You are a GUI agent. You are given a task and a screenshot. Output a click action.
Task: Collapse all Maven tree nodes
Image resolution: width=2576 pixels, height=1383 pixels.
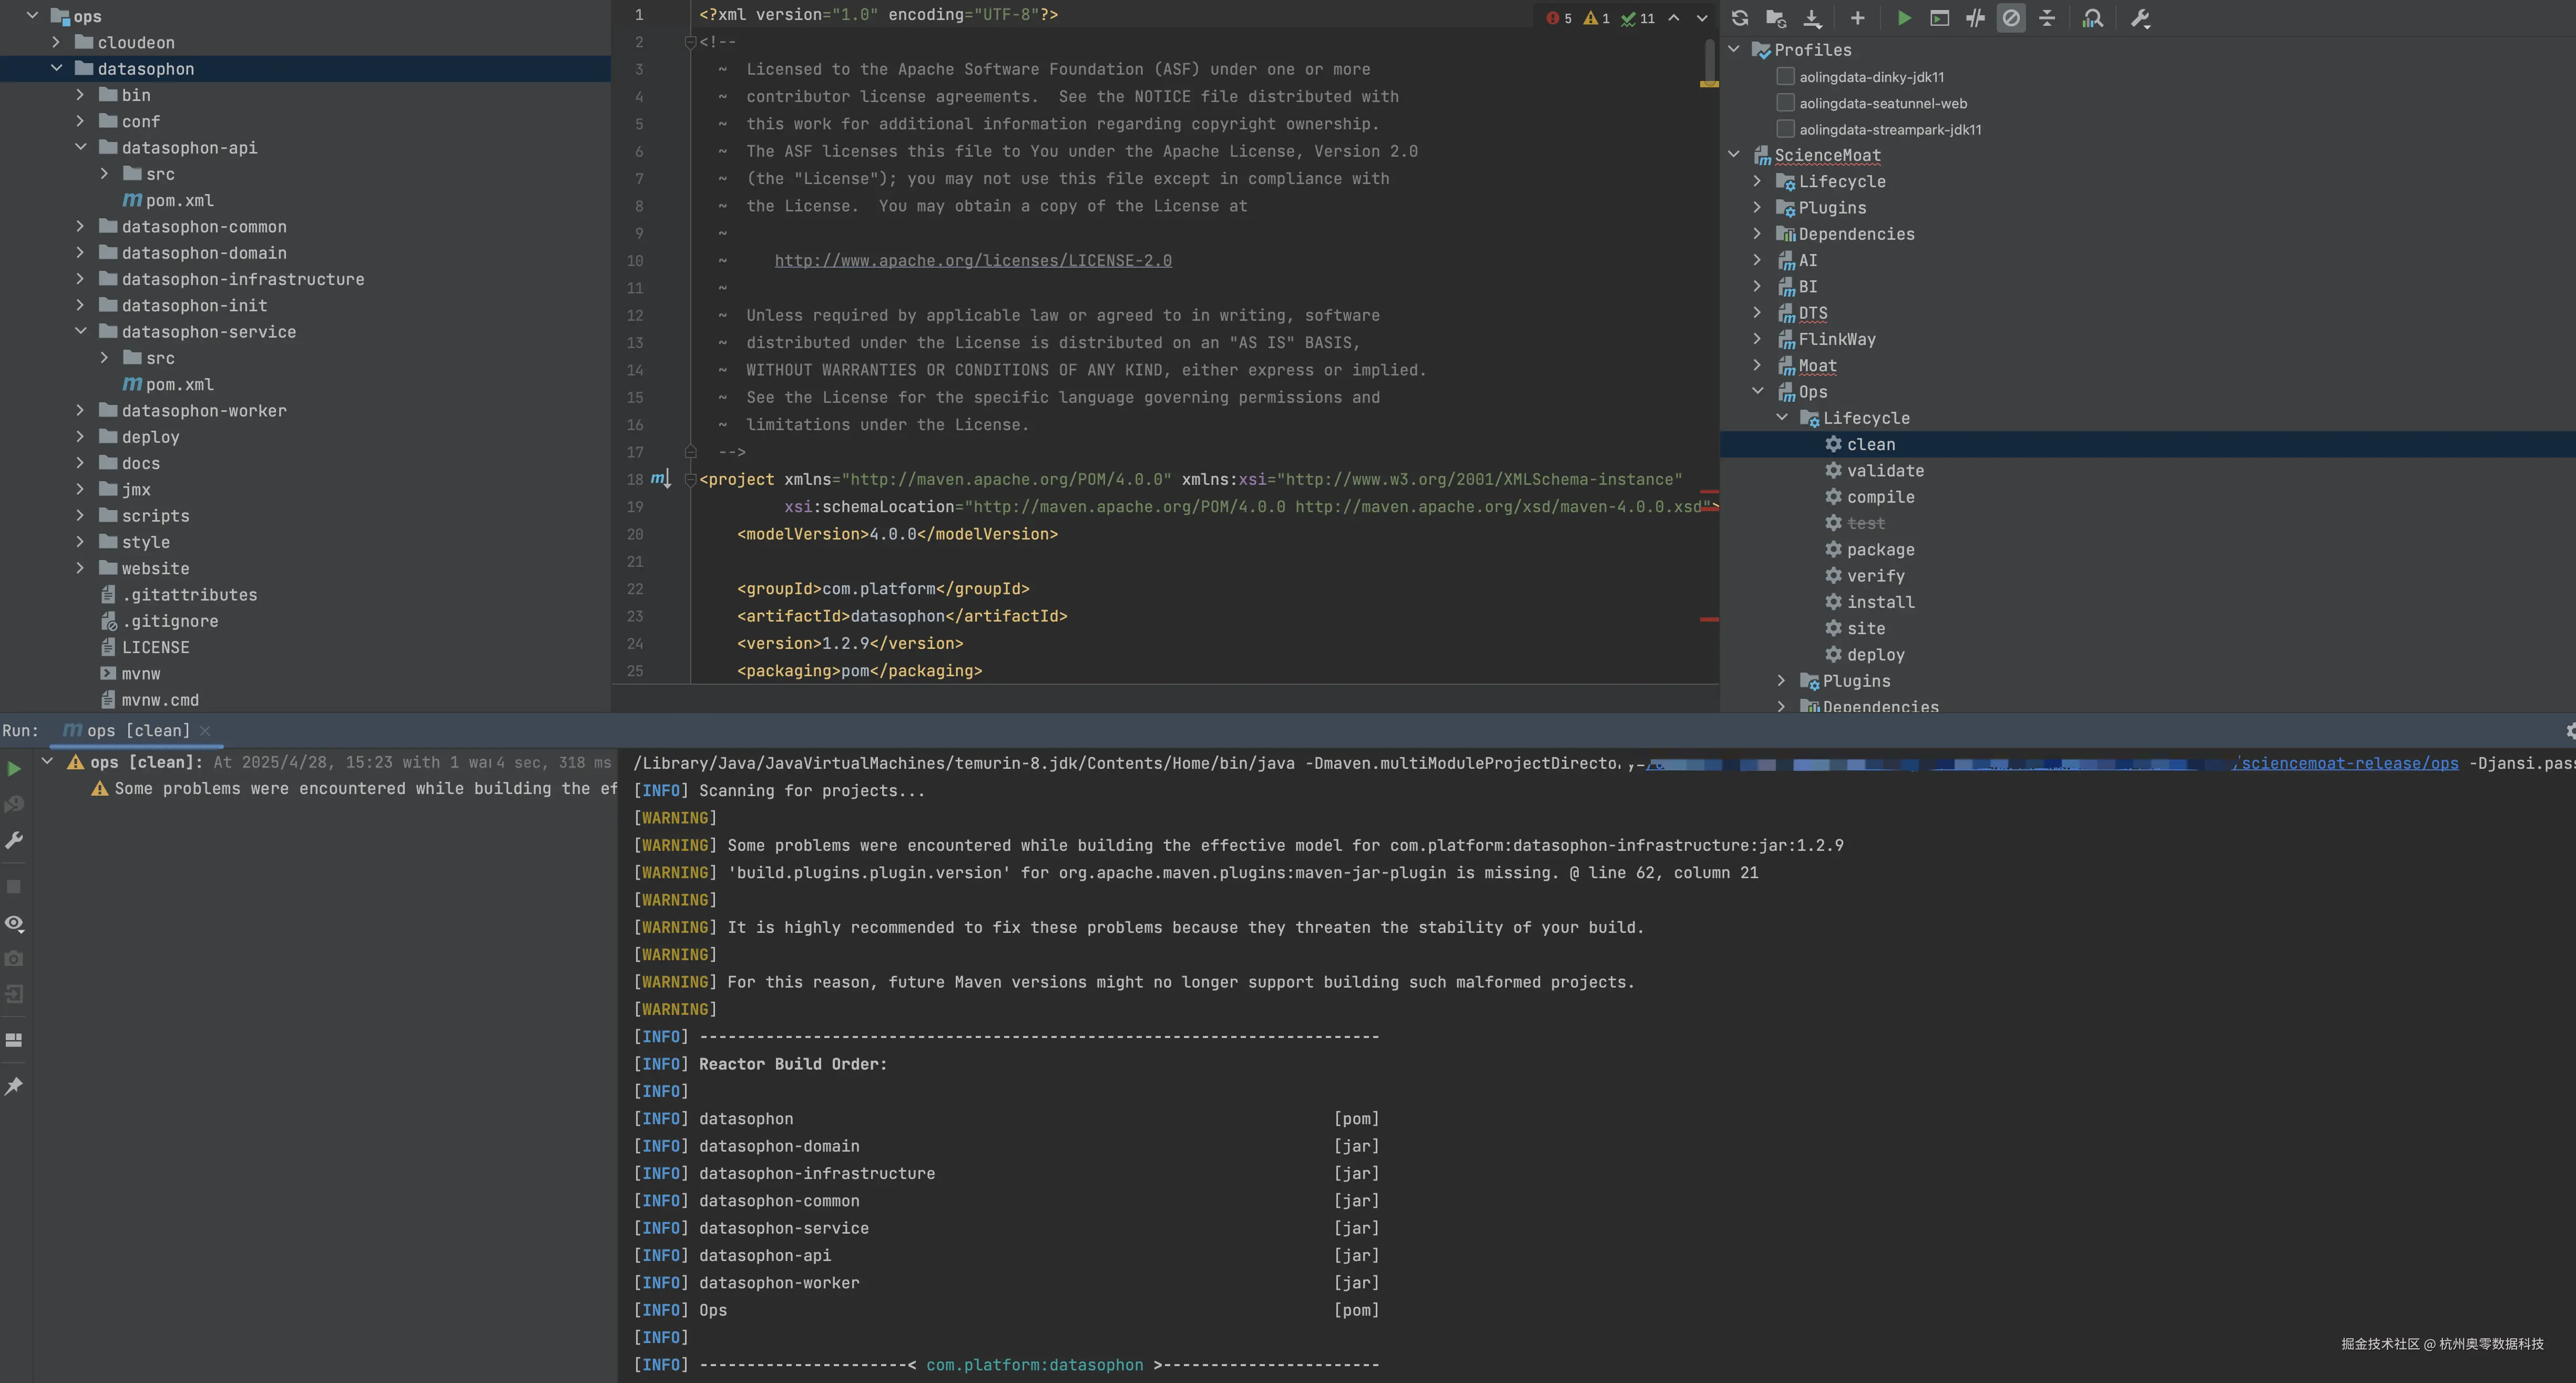click(x=2047, y=18)
